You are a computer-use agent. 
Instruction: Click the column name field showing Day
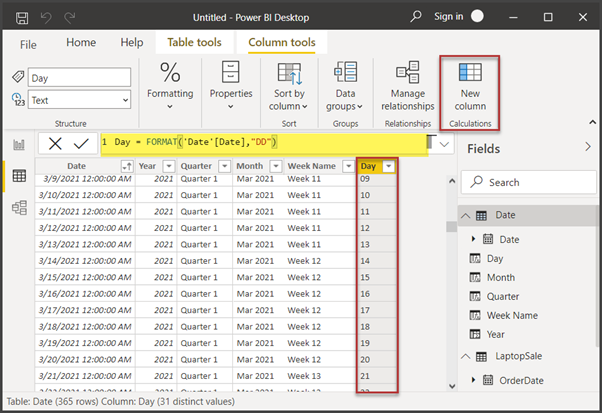79,78
